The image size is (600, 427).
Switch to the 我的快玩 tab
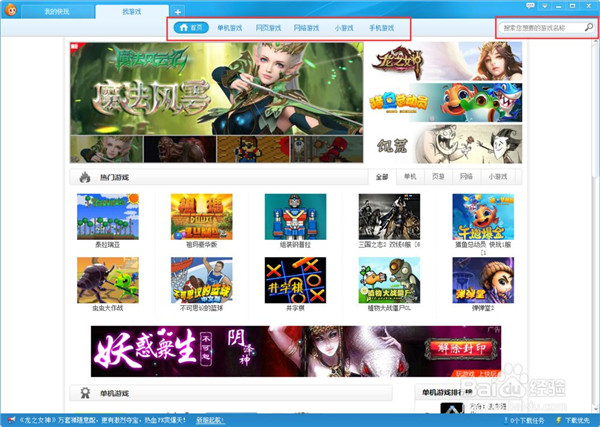[58, 10]
